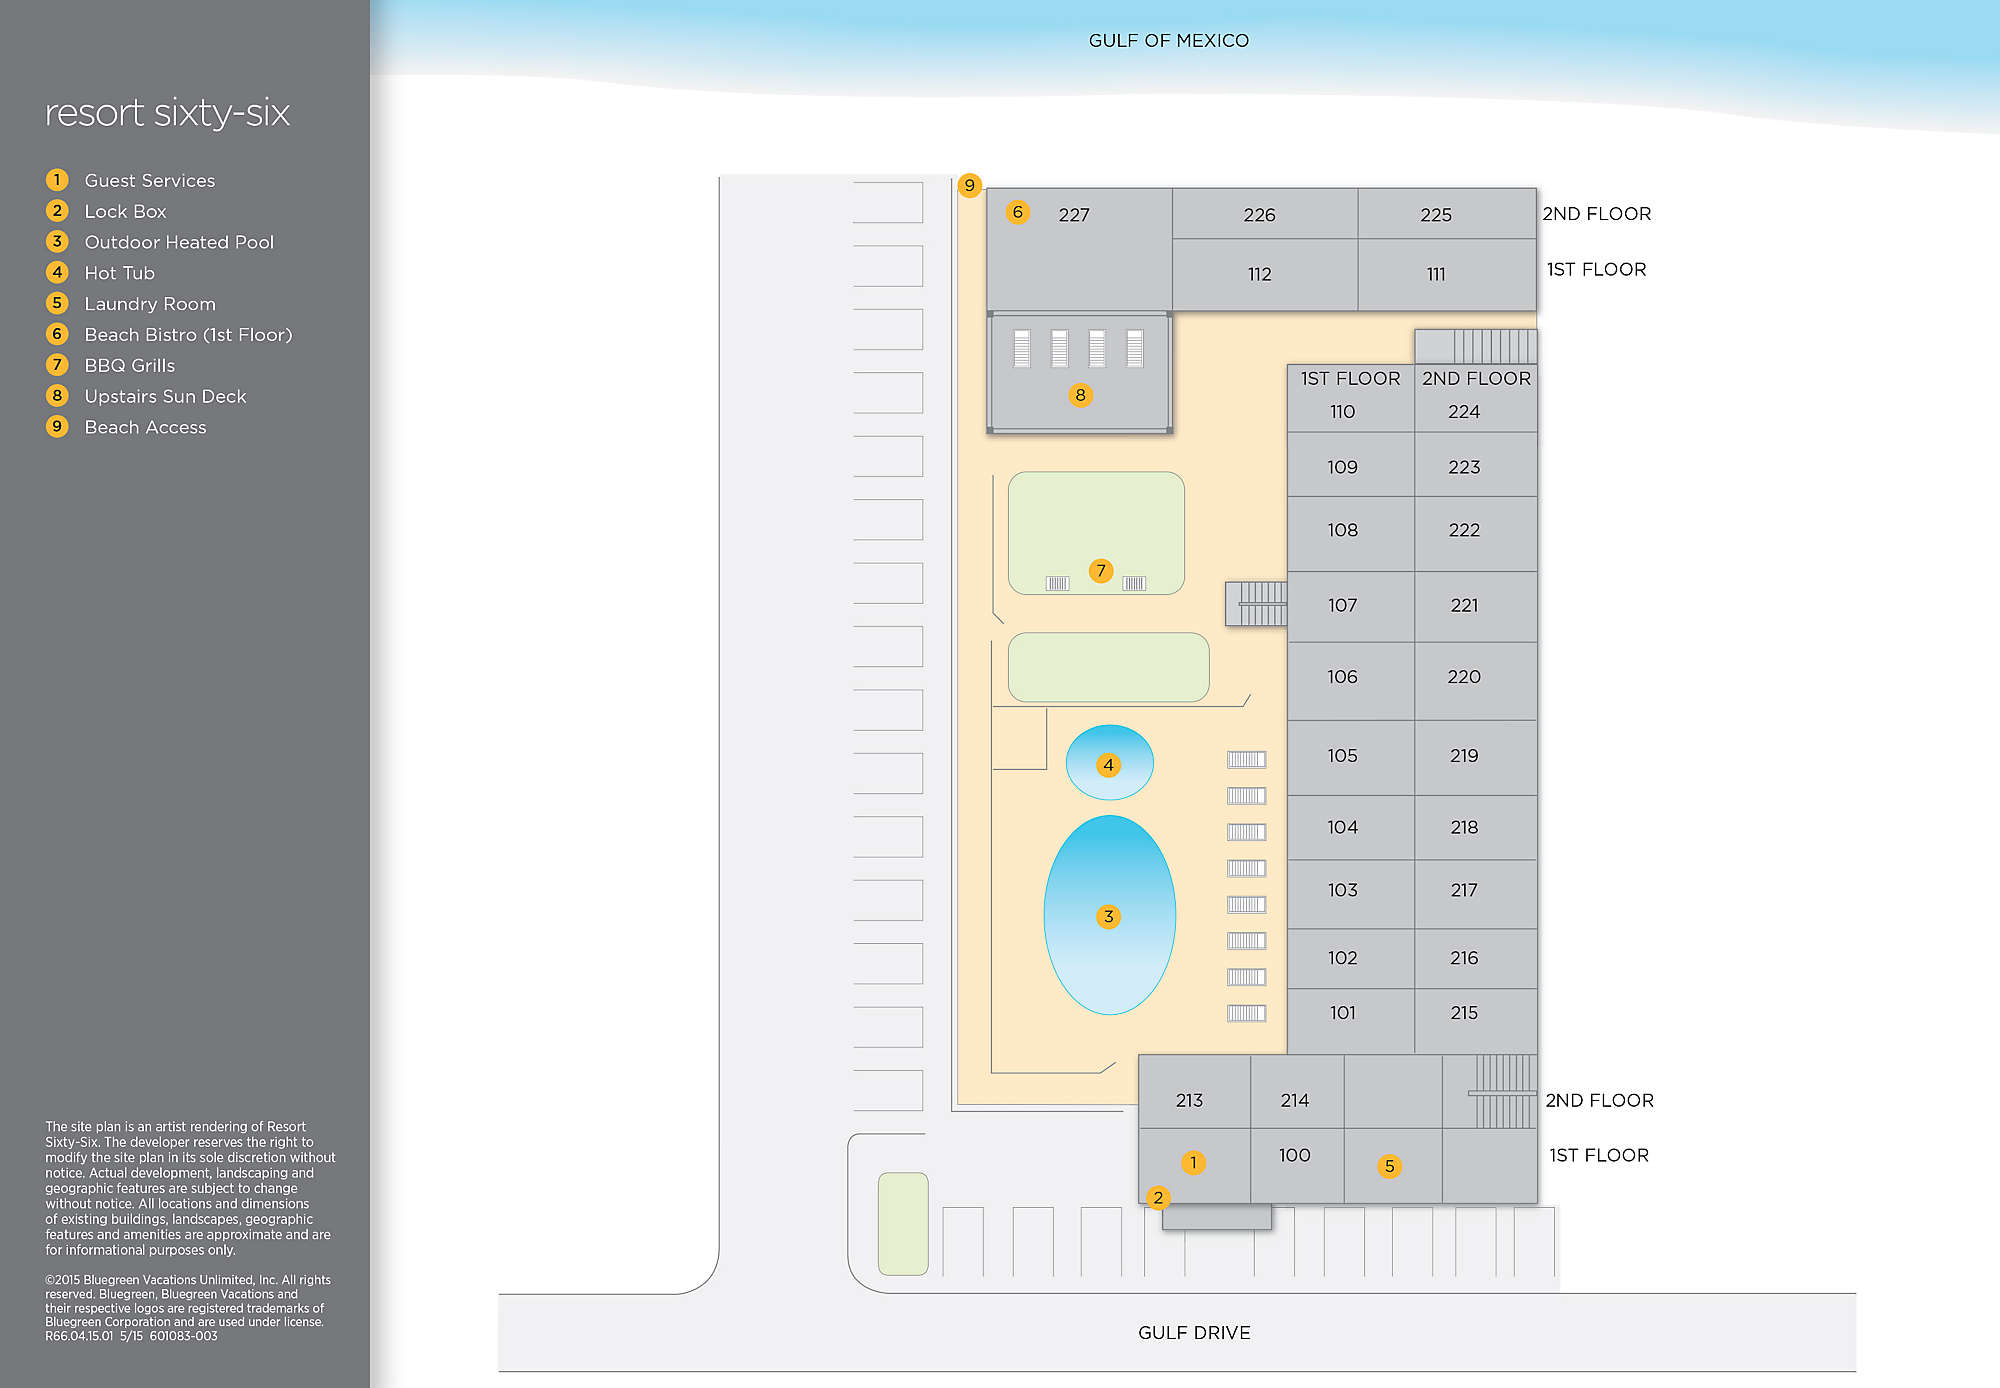Click the Guest Services legend entry
2000x1388 pixels.
click(x=149, y=181)
